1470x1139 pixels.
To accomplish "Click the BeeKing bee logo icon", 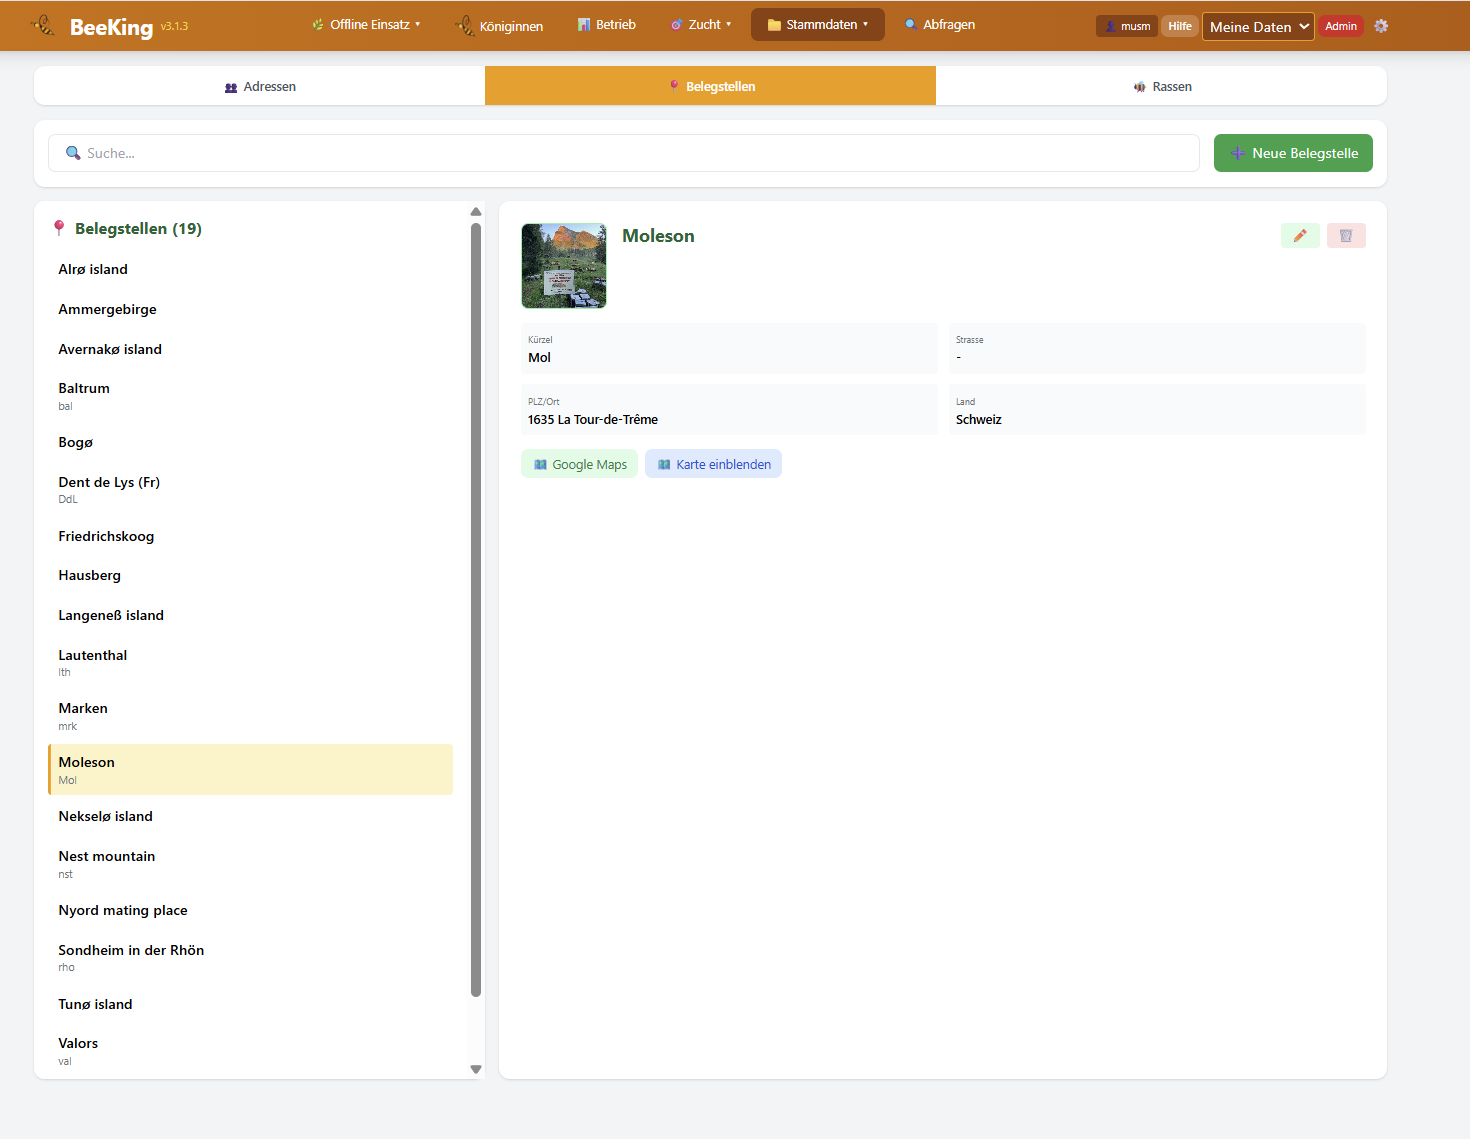I will pyautogui.click(x=44, y=25).
